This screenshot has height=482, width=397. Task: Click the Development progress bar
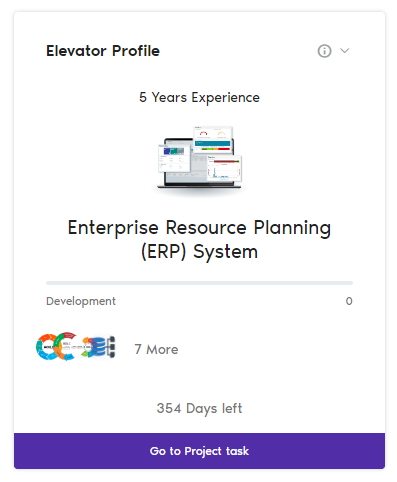199,283
